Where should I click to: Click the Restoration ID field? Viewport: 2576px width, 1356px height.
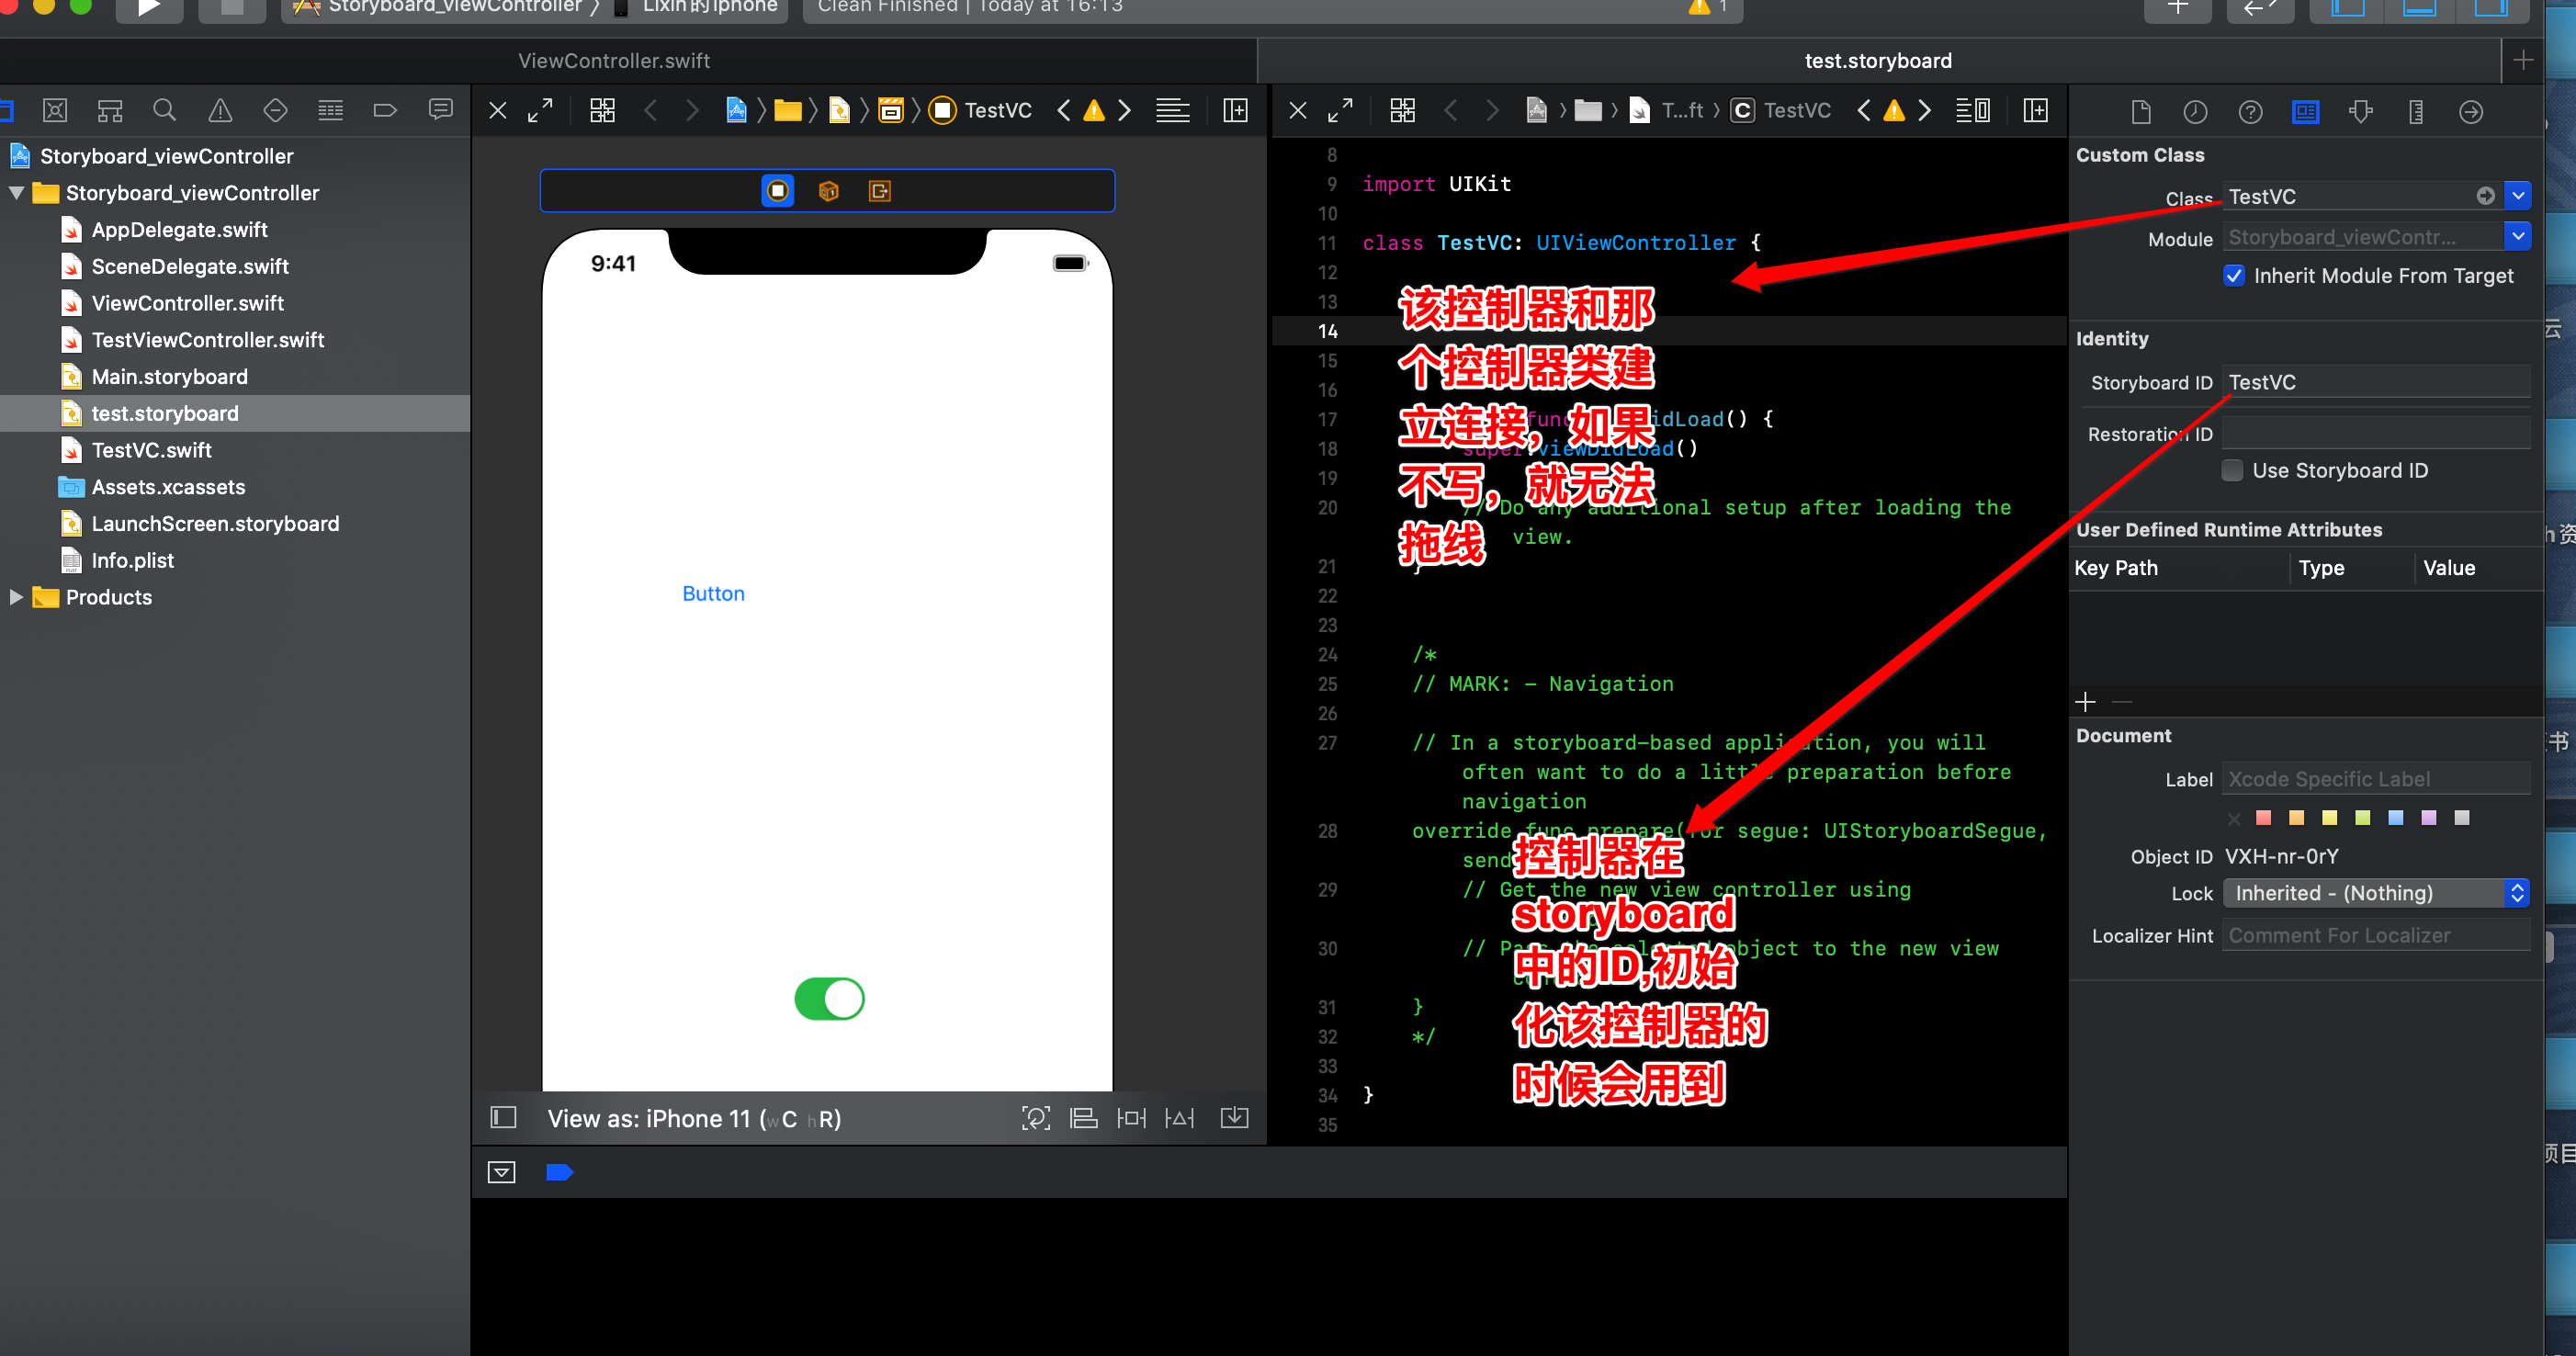click(2376, 434)
